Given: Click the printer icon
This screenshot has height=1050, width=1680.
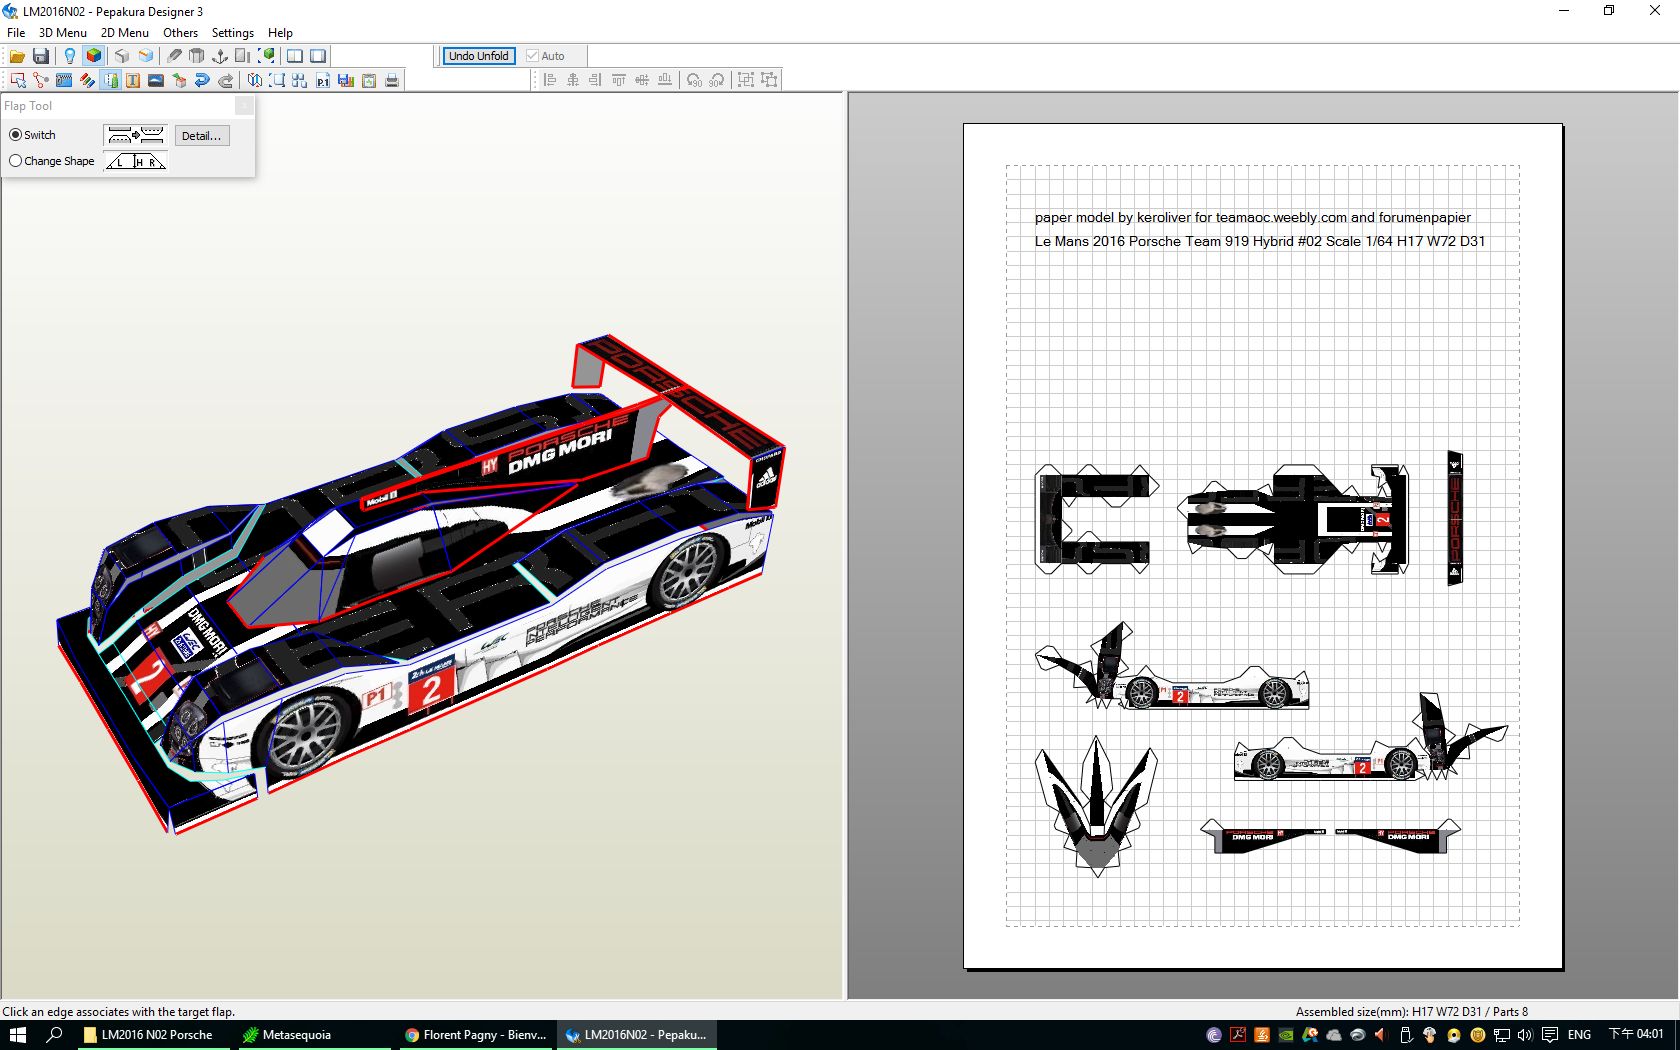Looking at the screenshot, I should pyautogui.click(x=392, y=80).
